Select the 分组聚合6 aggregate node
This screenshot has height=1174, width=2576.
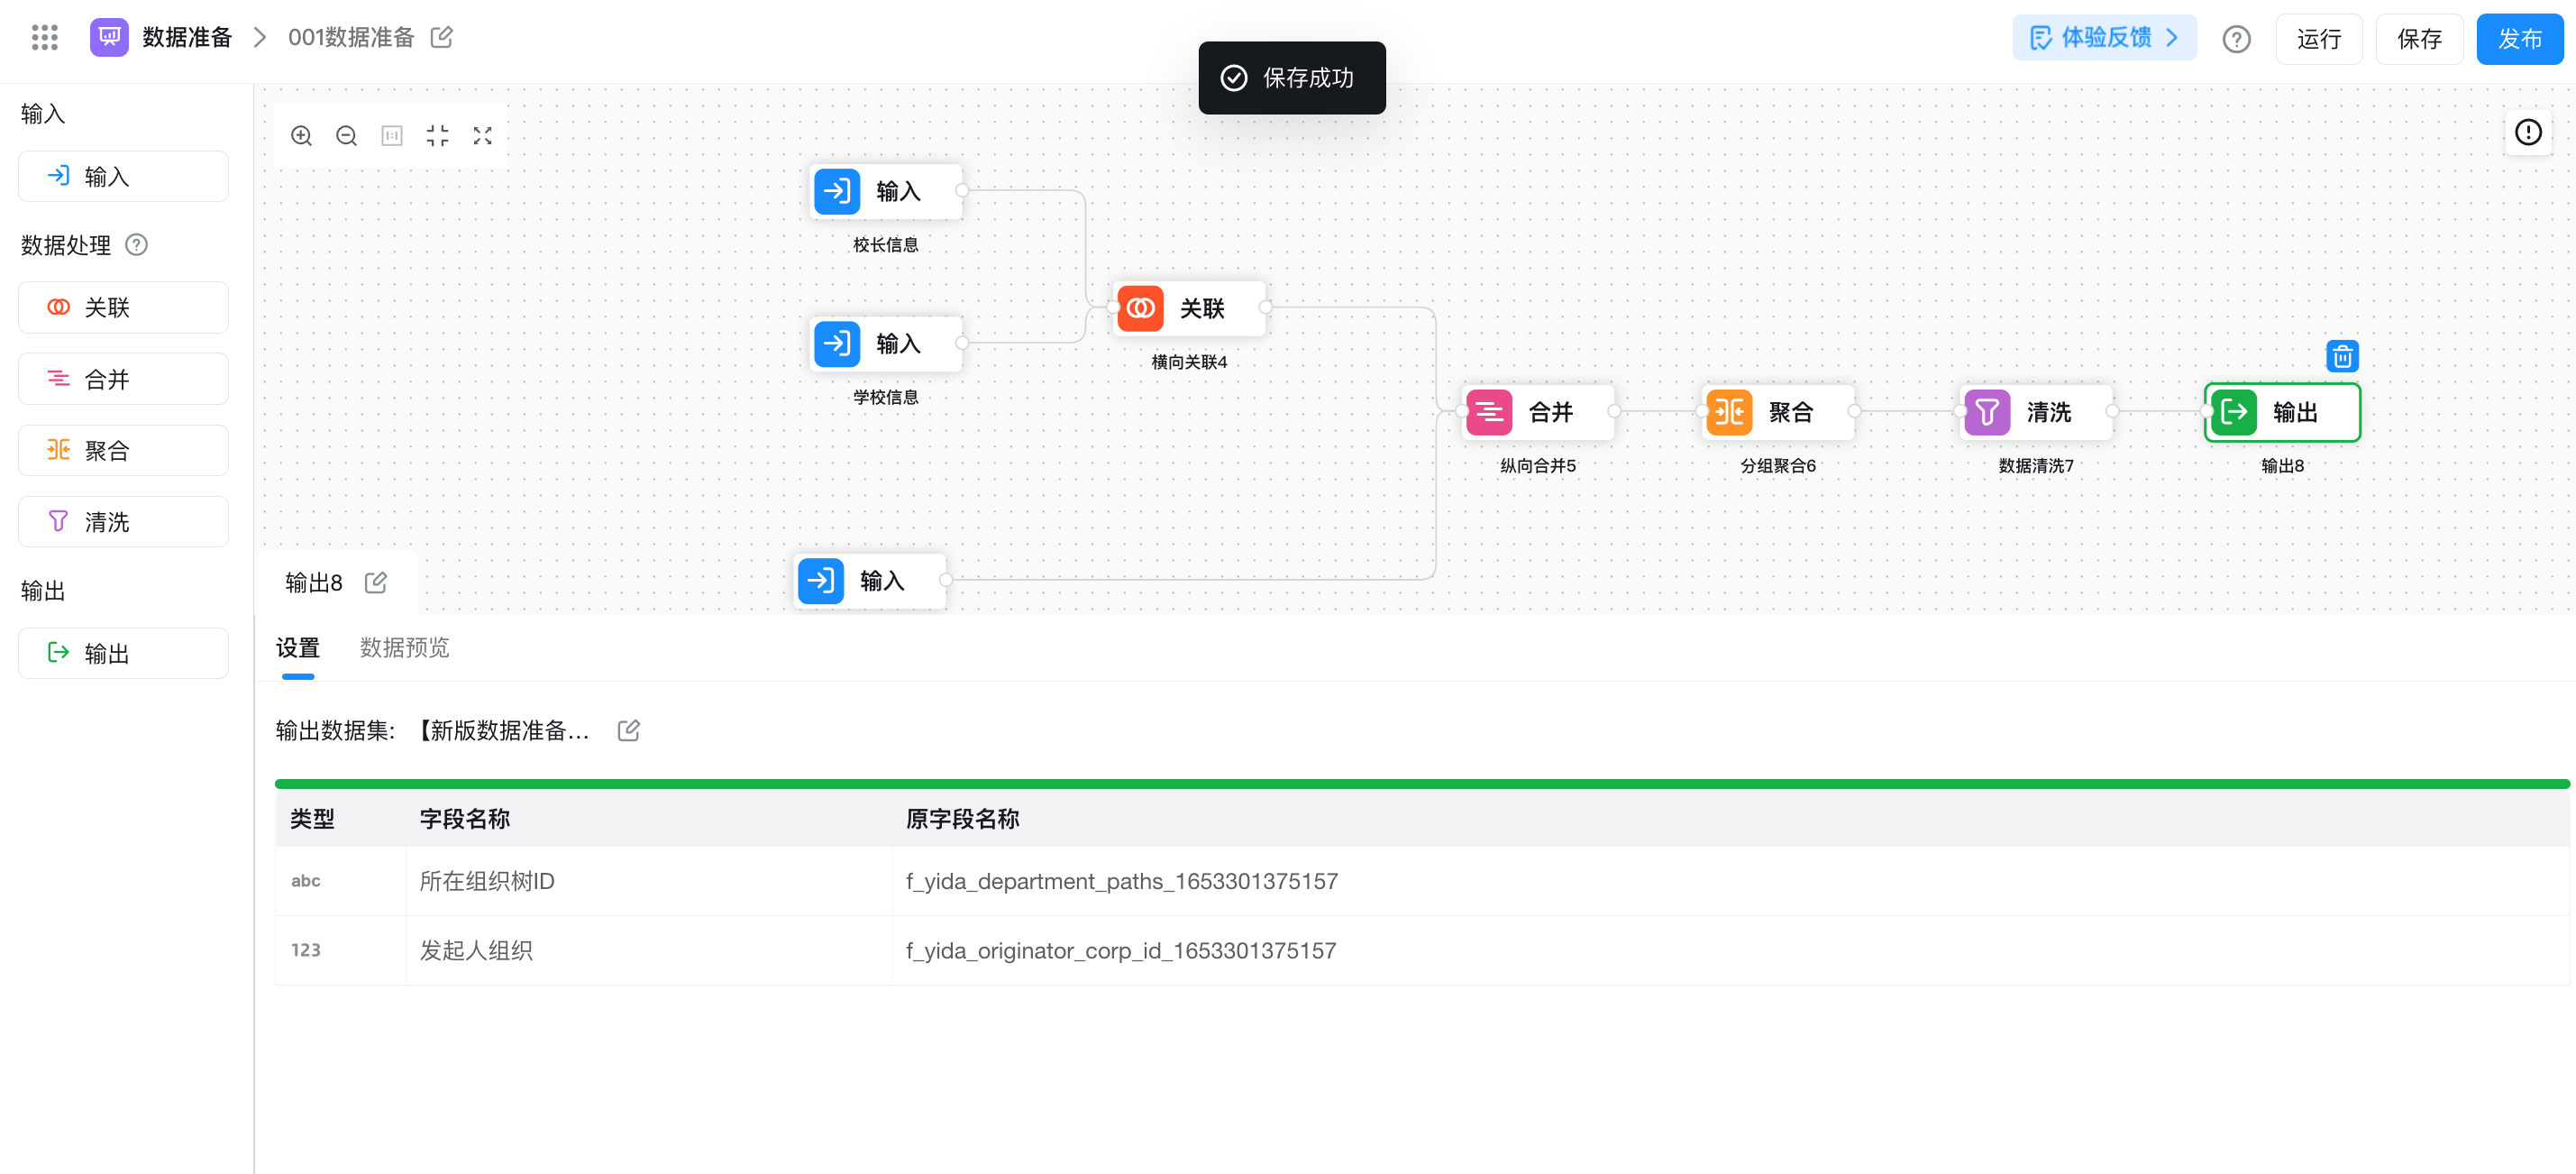(x=1778, y=412)
